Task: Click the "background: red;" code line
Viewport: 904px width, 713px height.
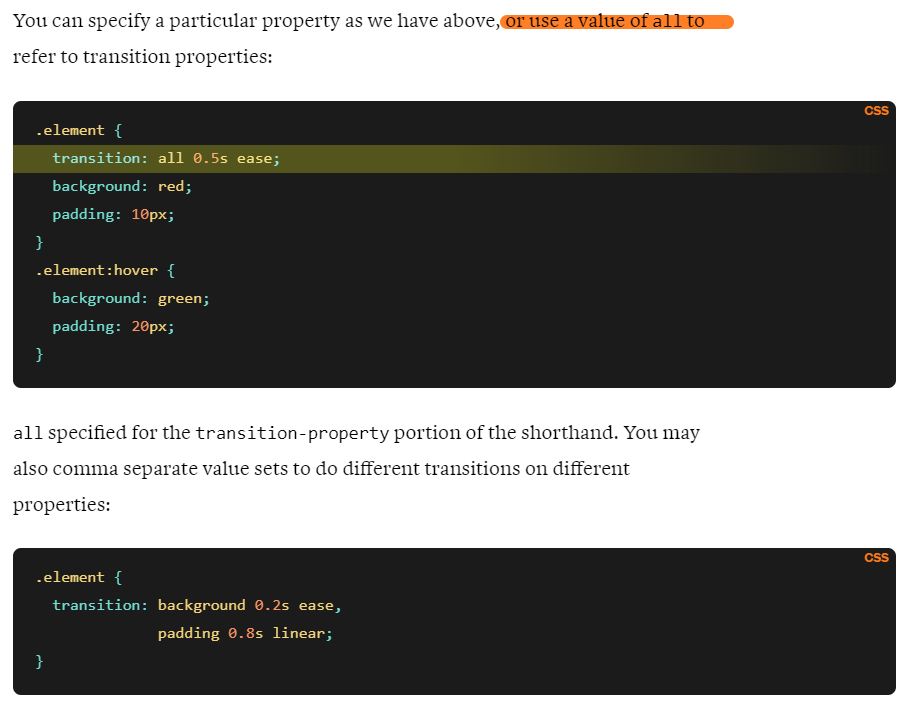Action: (x=121, y=186)
